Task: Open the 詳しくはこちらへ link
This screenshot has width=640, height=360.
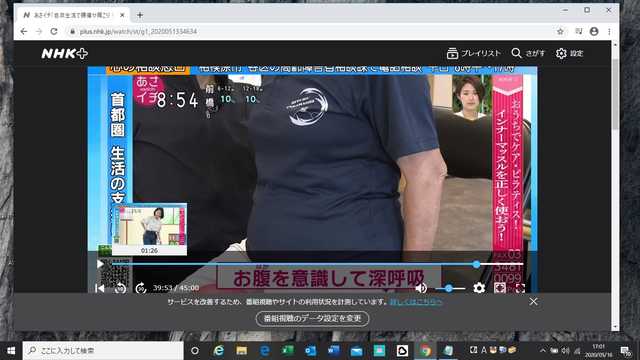Action: click(x=416, y=302)
